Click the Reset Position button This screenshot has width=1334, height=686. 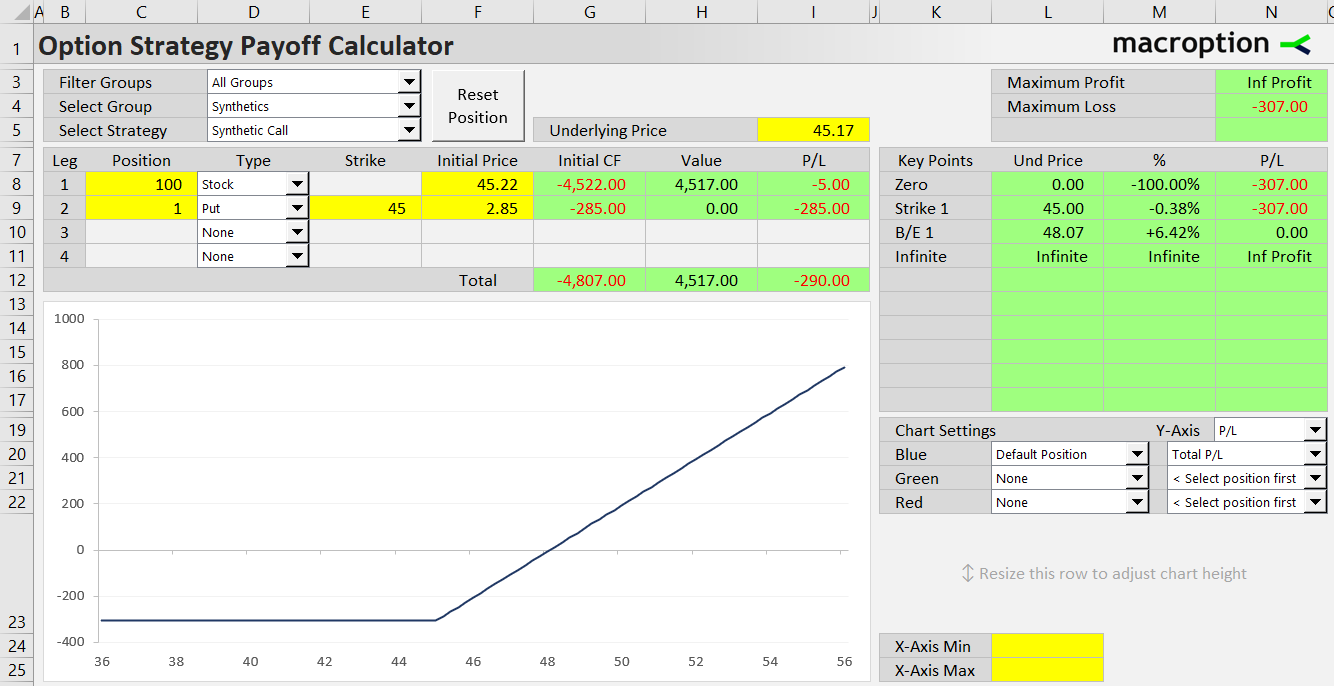(x=478, y=106)
